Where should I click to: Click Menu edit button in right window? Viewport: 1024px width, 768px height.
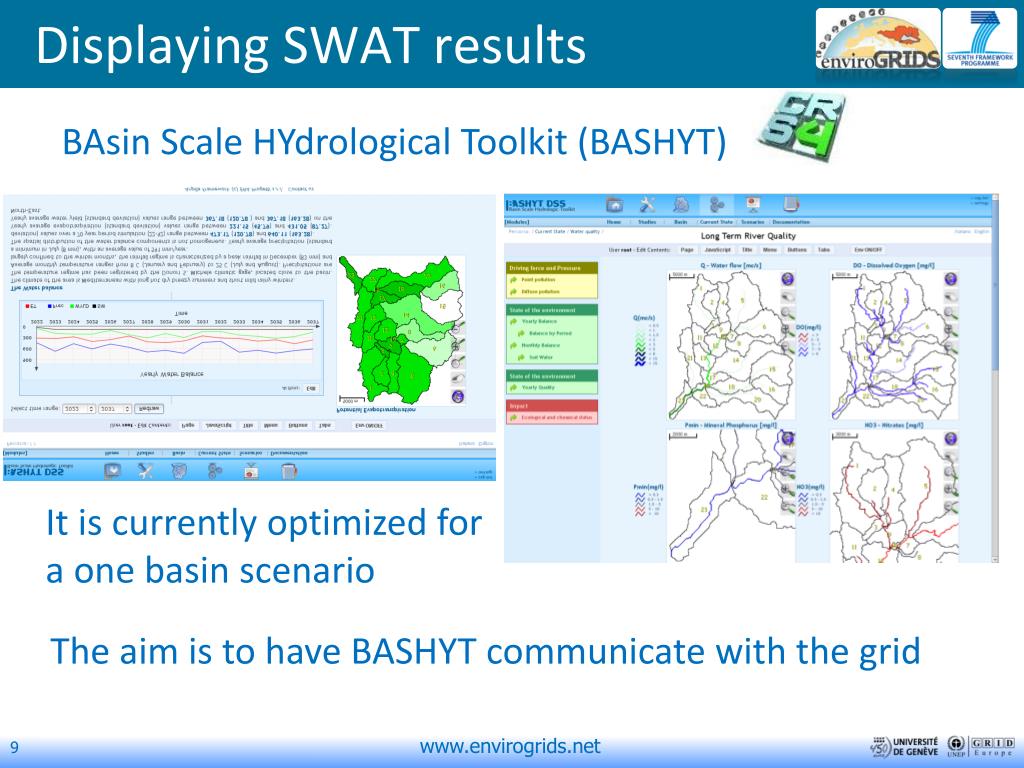(x=770, y=249)
